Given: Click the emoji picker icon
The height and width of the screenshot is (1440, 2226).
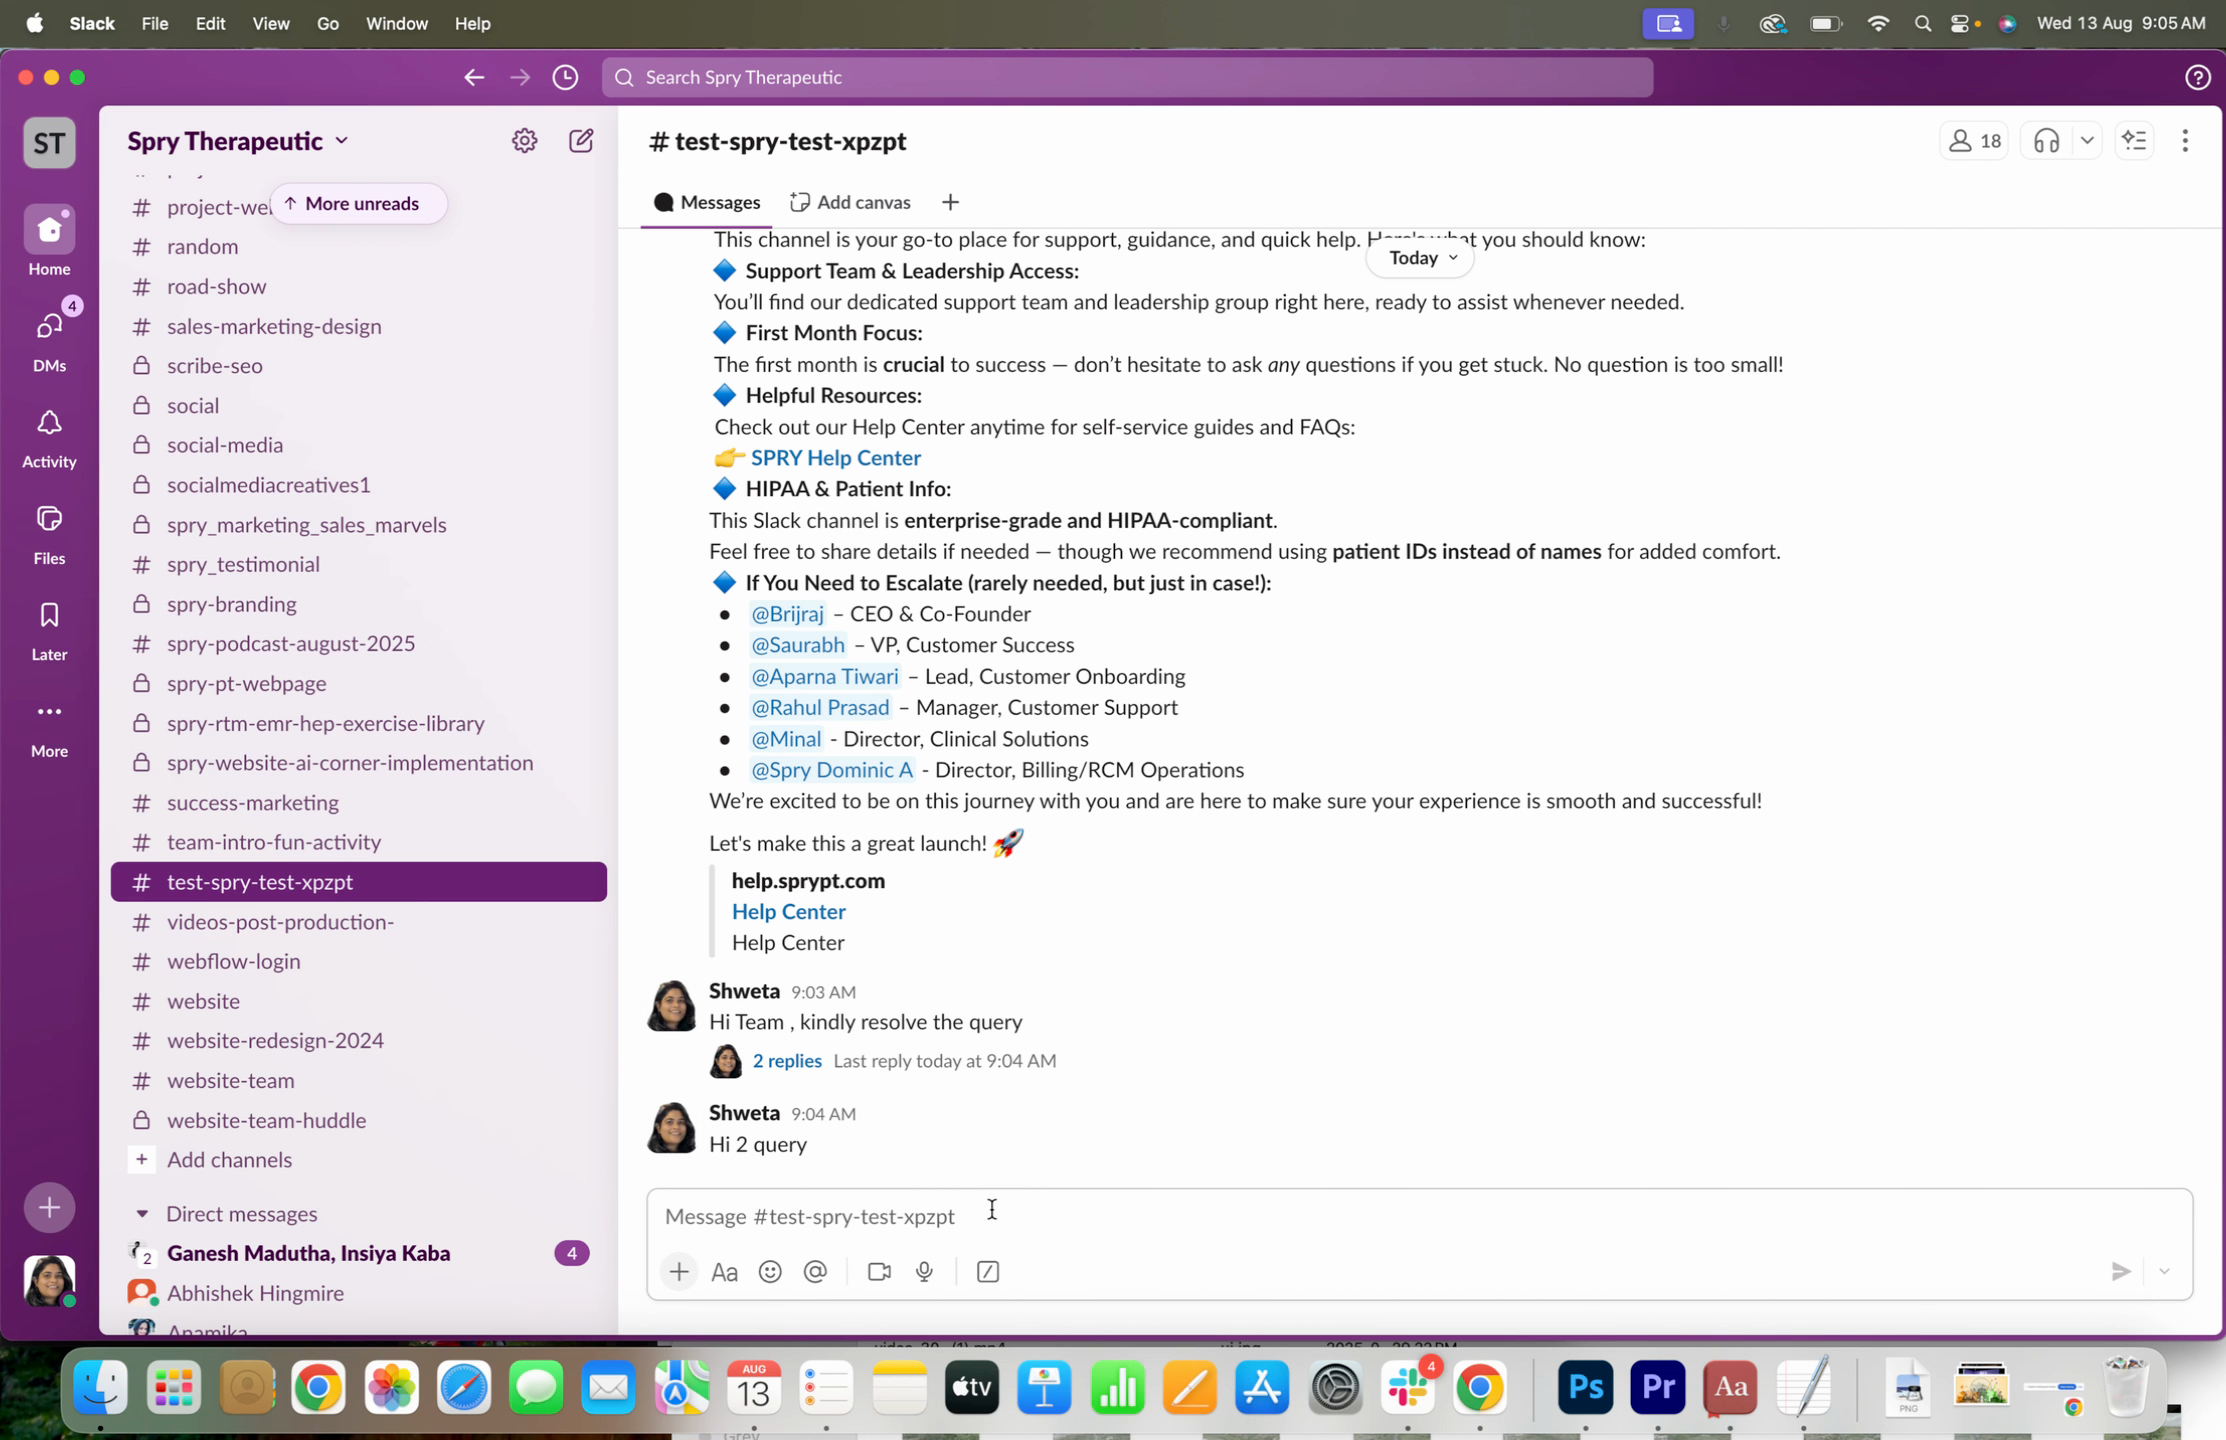Looking at the screenshot, I should pyautogui.click(x=770, y=1271).
